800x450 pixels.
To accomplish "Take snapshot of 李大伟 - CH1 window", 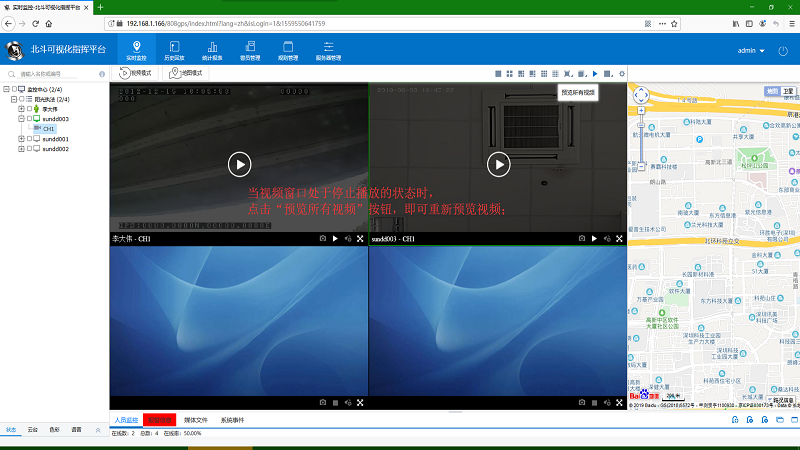I will tap(323, 238).
